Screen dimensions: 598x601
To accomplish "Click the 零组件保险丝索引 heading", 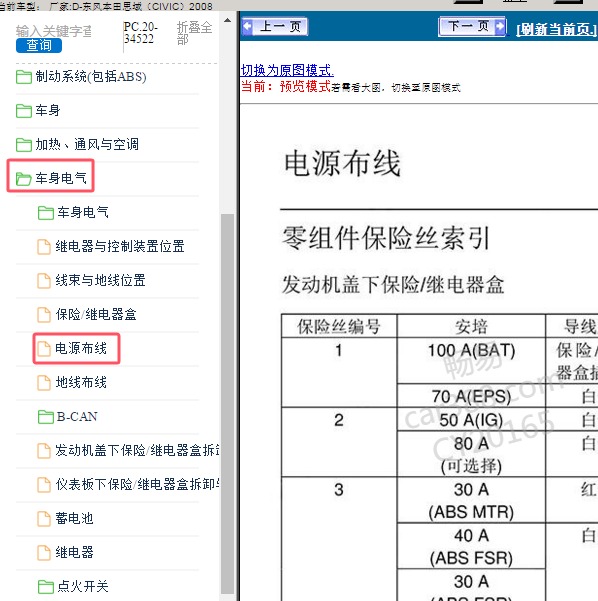I will click(386, 238).
